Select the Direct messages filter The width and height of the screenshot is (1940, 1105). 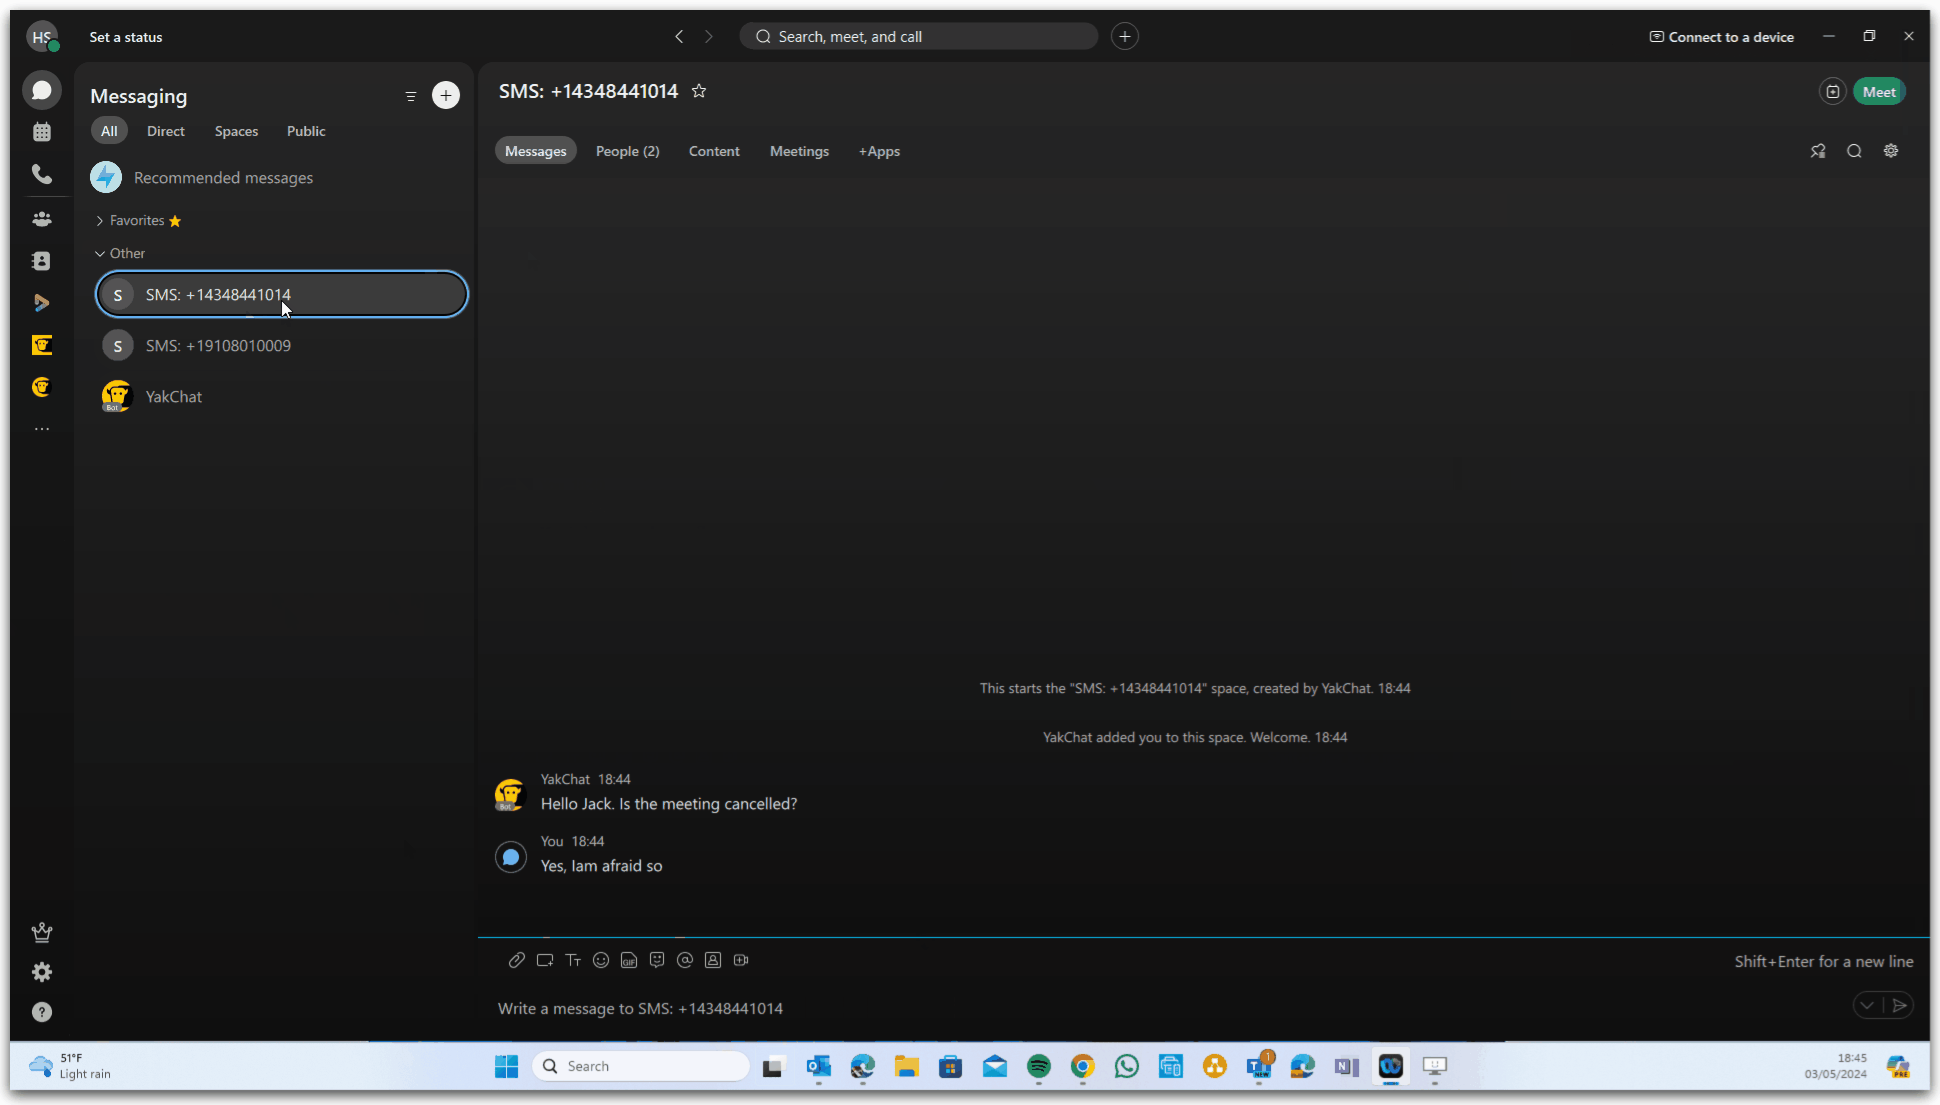point(165,131)
